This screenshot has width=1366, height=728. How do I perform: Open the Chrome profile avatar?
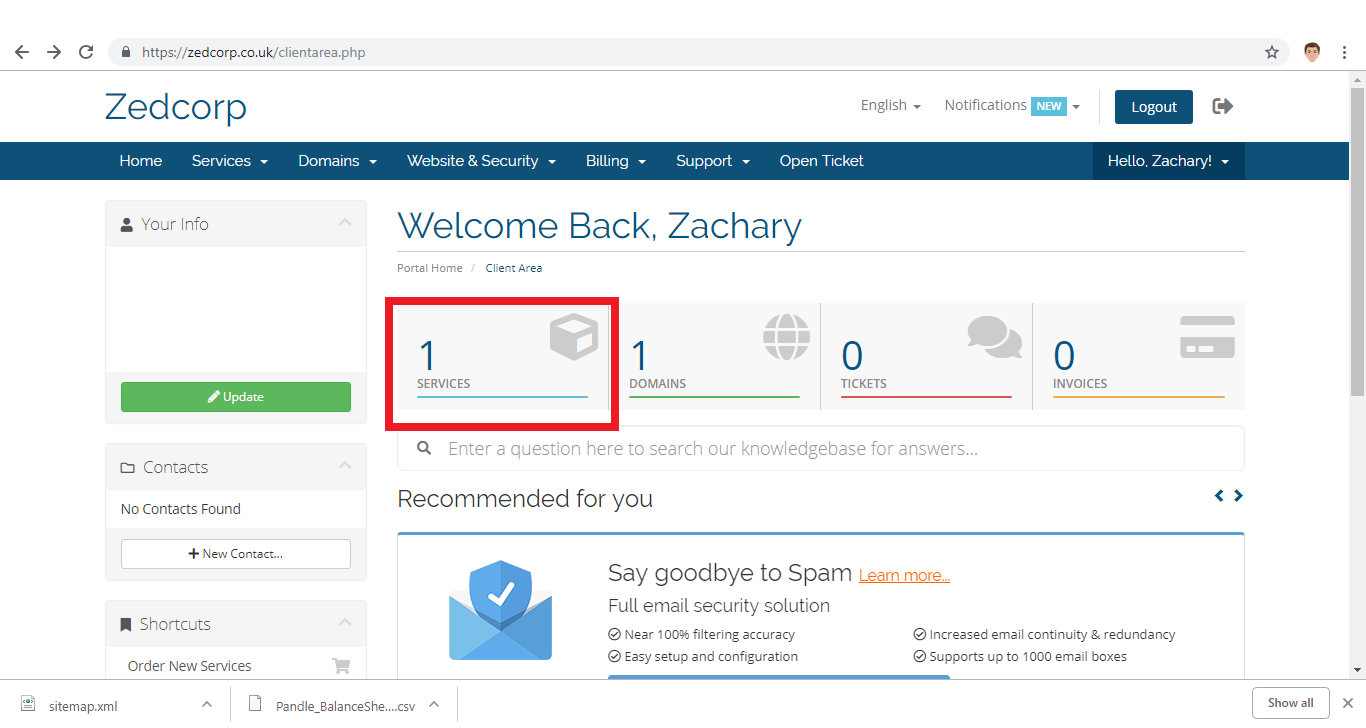1313,52
